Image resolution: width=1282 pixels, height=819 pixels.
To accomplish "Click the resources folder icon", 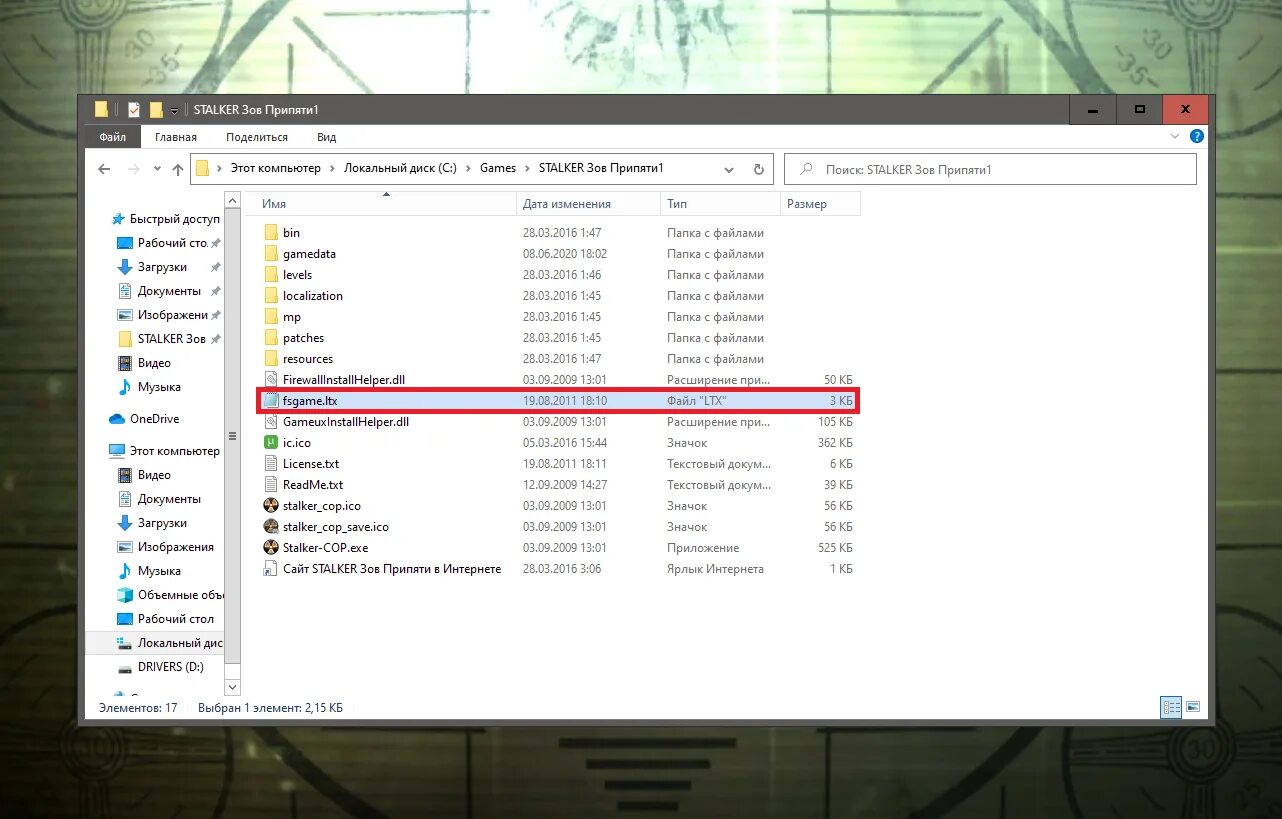I will [270, 358].
